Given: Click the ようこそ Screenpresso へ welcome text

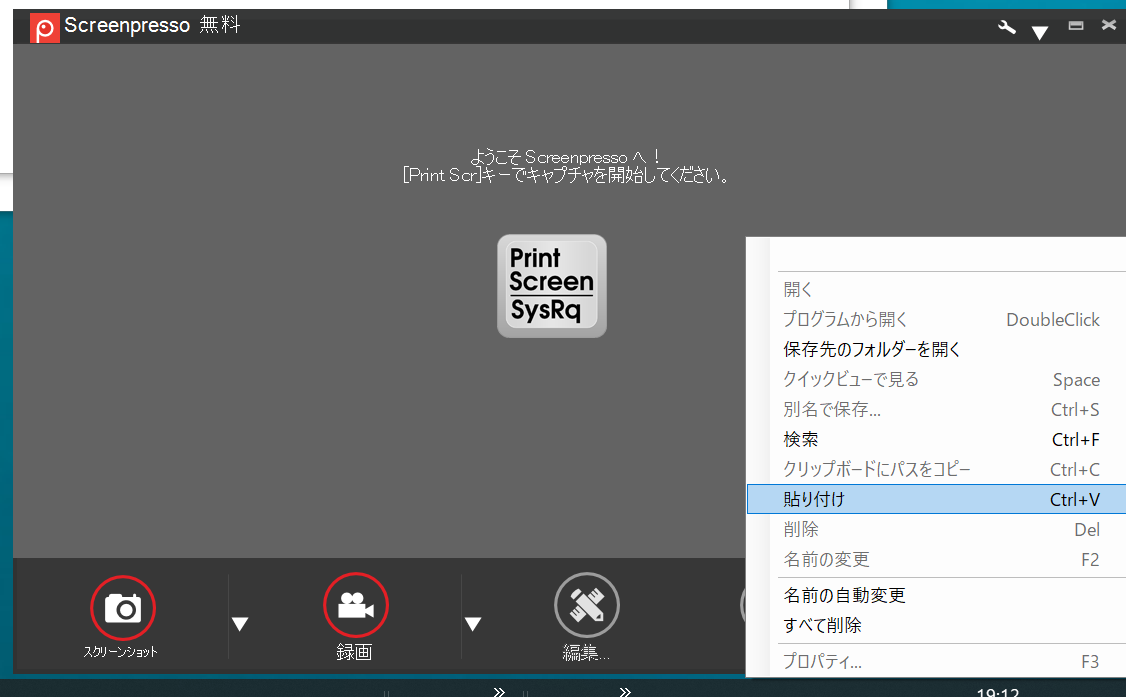Looking at the screenshot, I should 565,157.
